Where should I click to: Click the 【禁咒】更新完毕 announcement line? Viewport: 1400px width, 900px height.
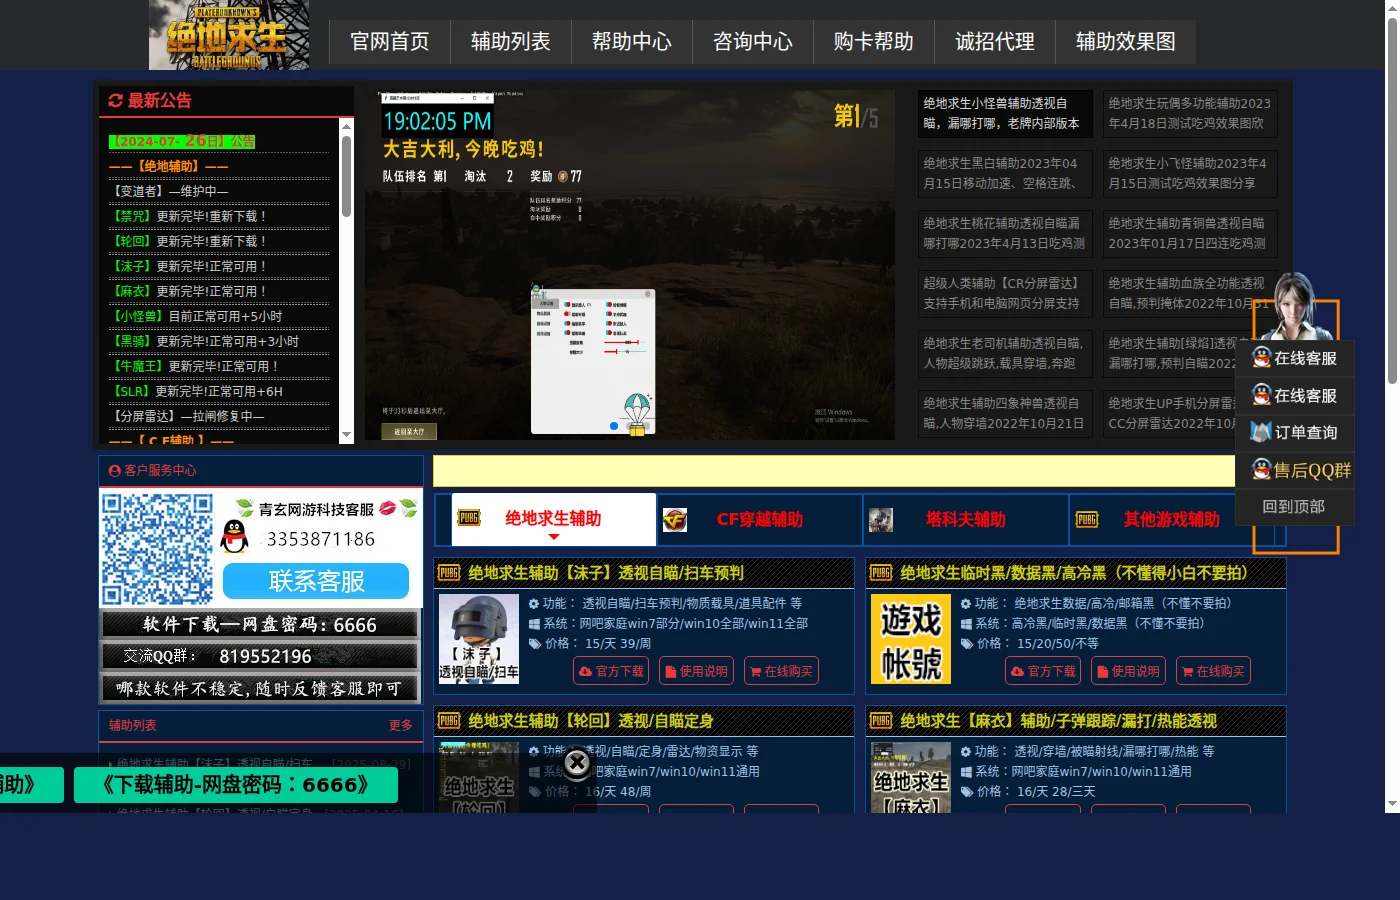point(189,216)
